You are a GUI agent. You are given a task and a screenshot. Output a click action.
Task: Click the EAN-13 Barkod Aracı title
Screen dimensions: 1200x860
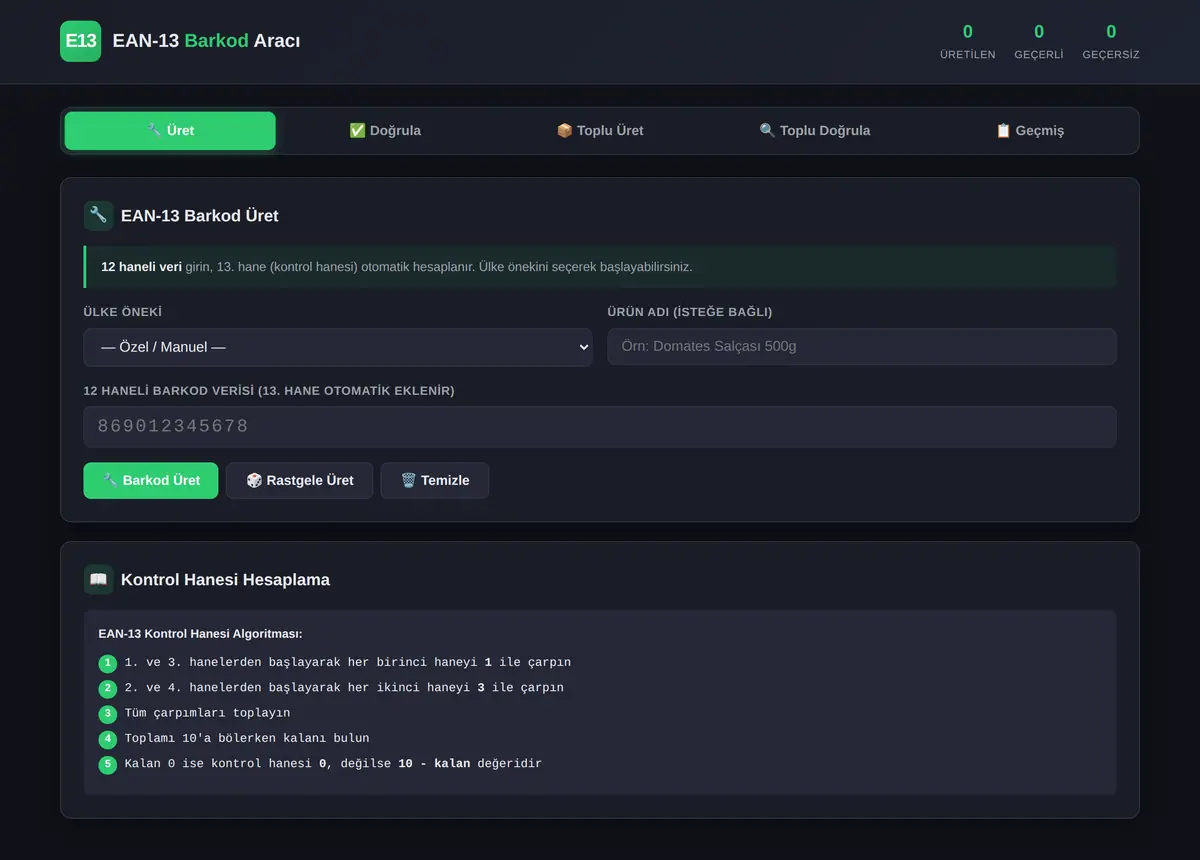pos(206,41)
